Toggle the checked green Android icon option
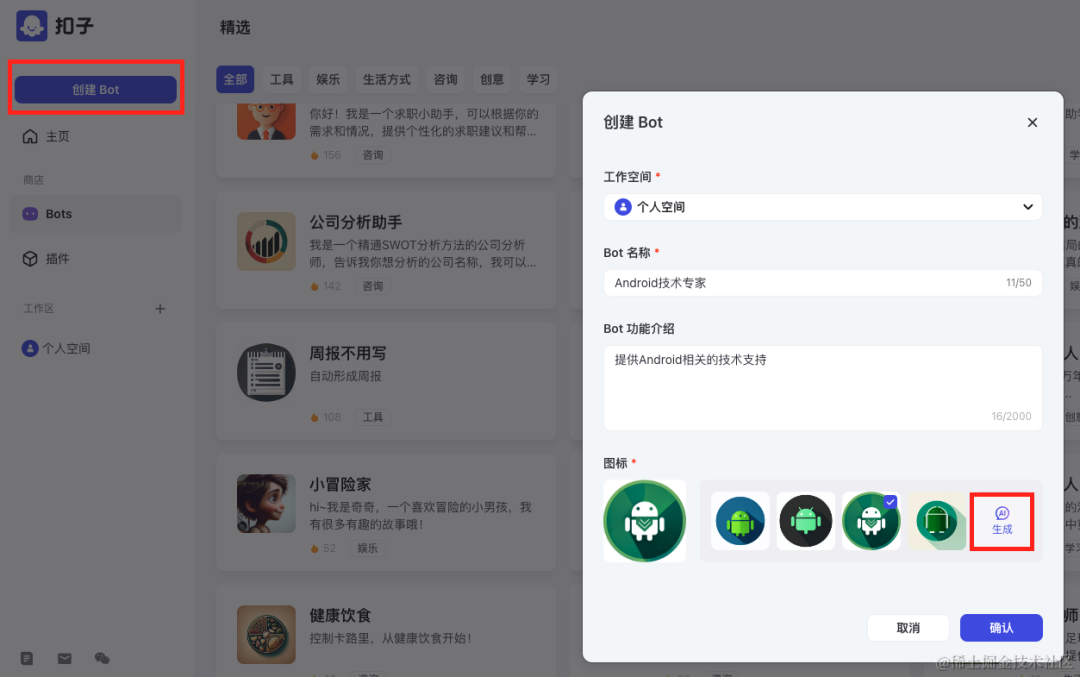Viewport: 1080px width, 677px height. (x=871, y=521)
